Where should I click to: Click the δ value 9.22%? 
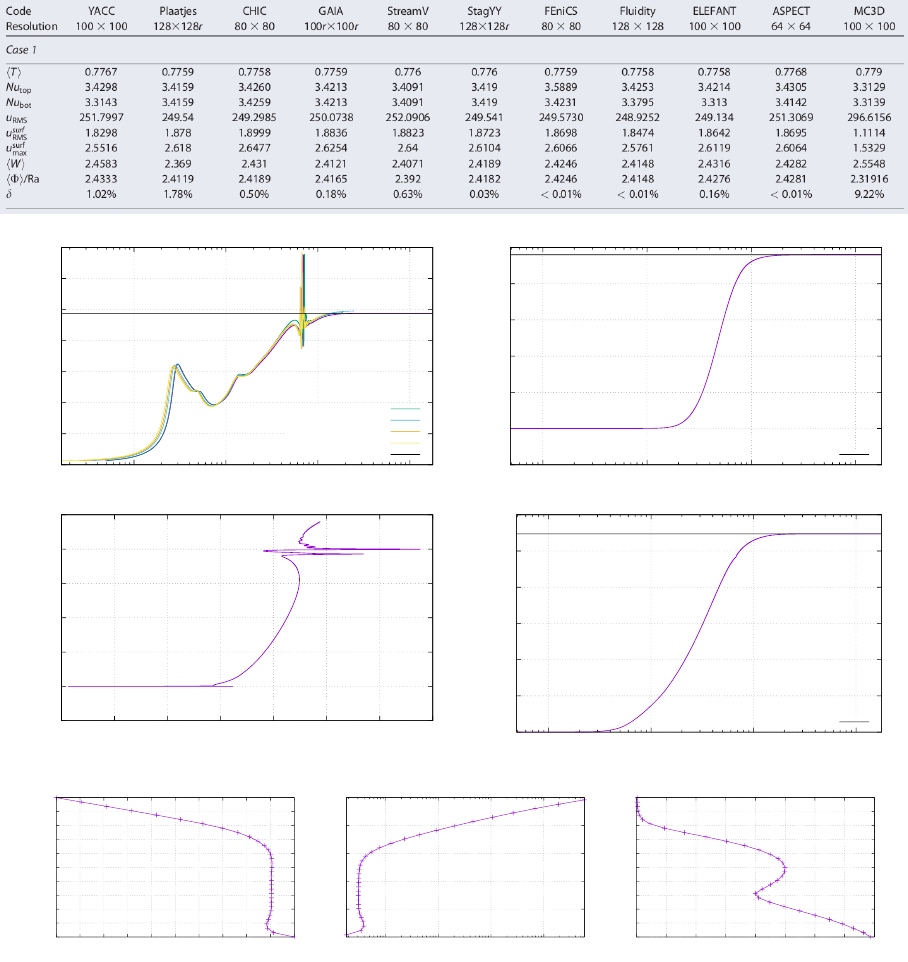point(869,194)
